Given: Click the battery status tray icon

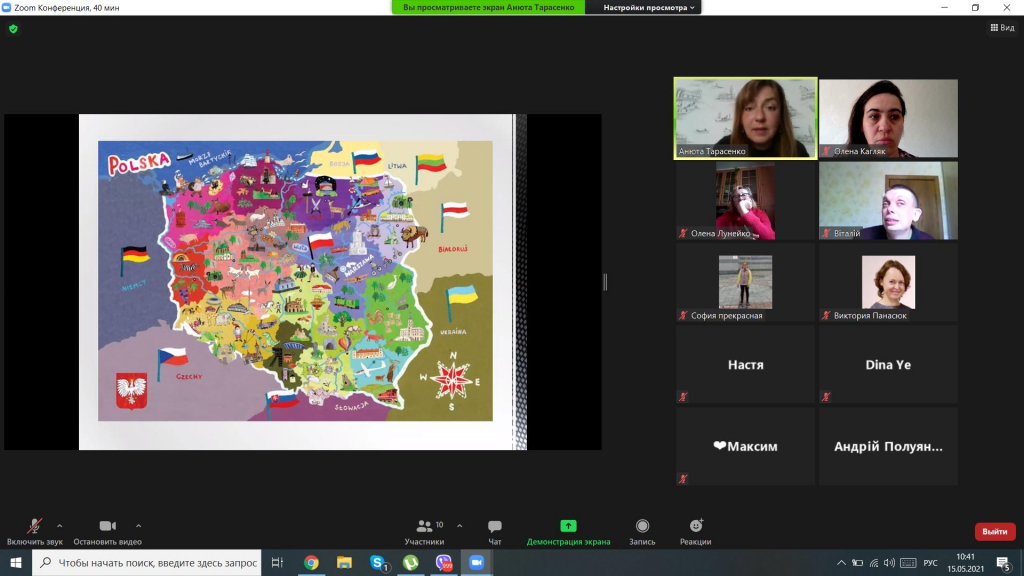Looking at the screenshot, I should point(857,563).
